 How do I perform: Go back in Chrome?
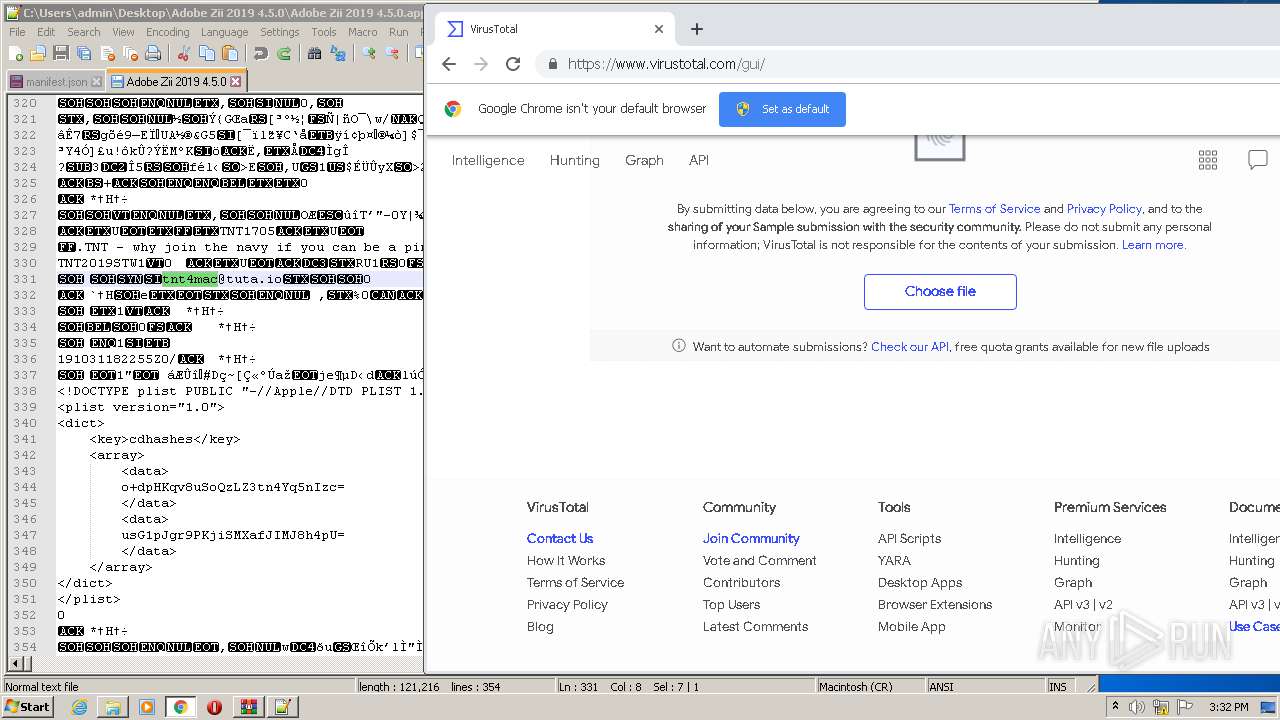(448, 64)
